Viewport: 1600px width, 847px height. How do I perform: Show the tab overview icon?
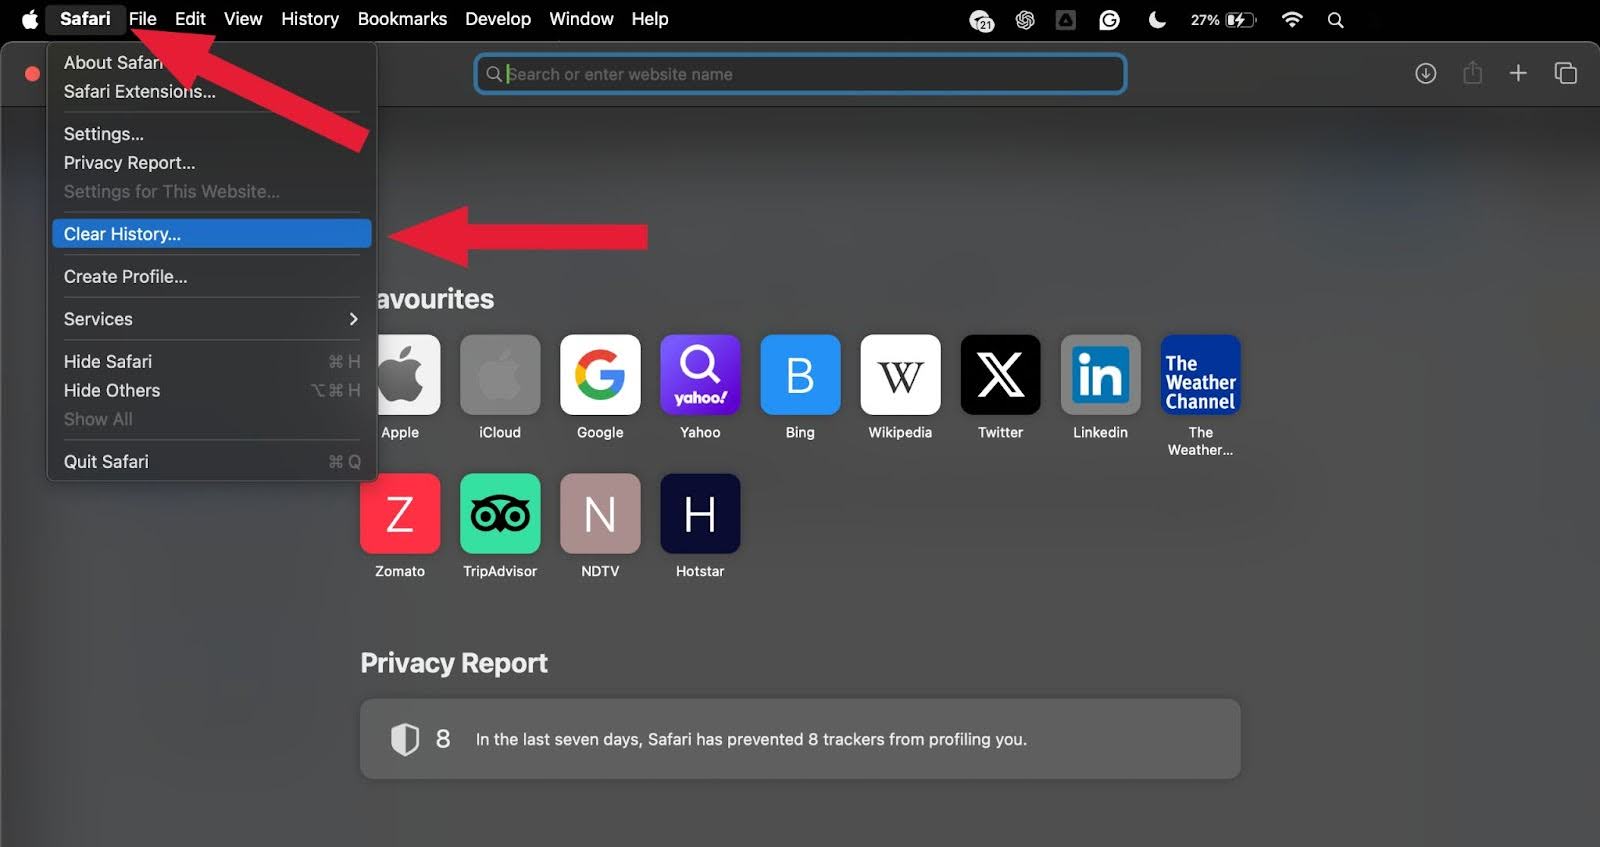pos(1565,73)
